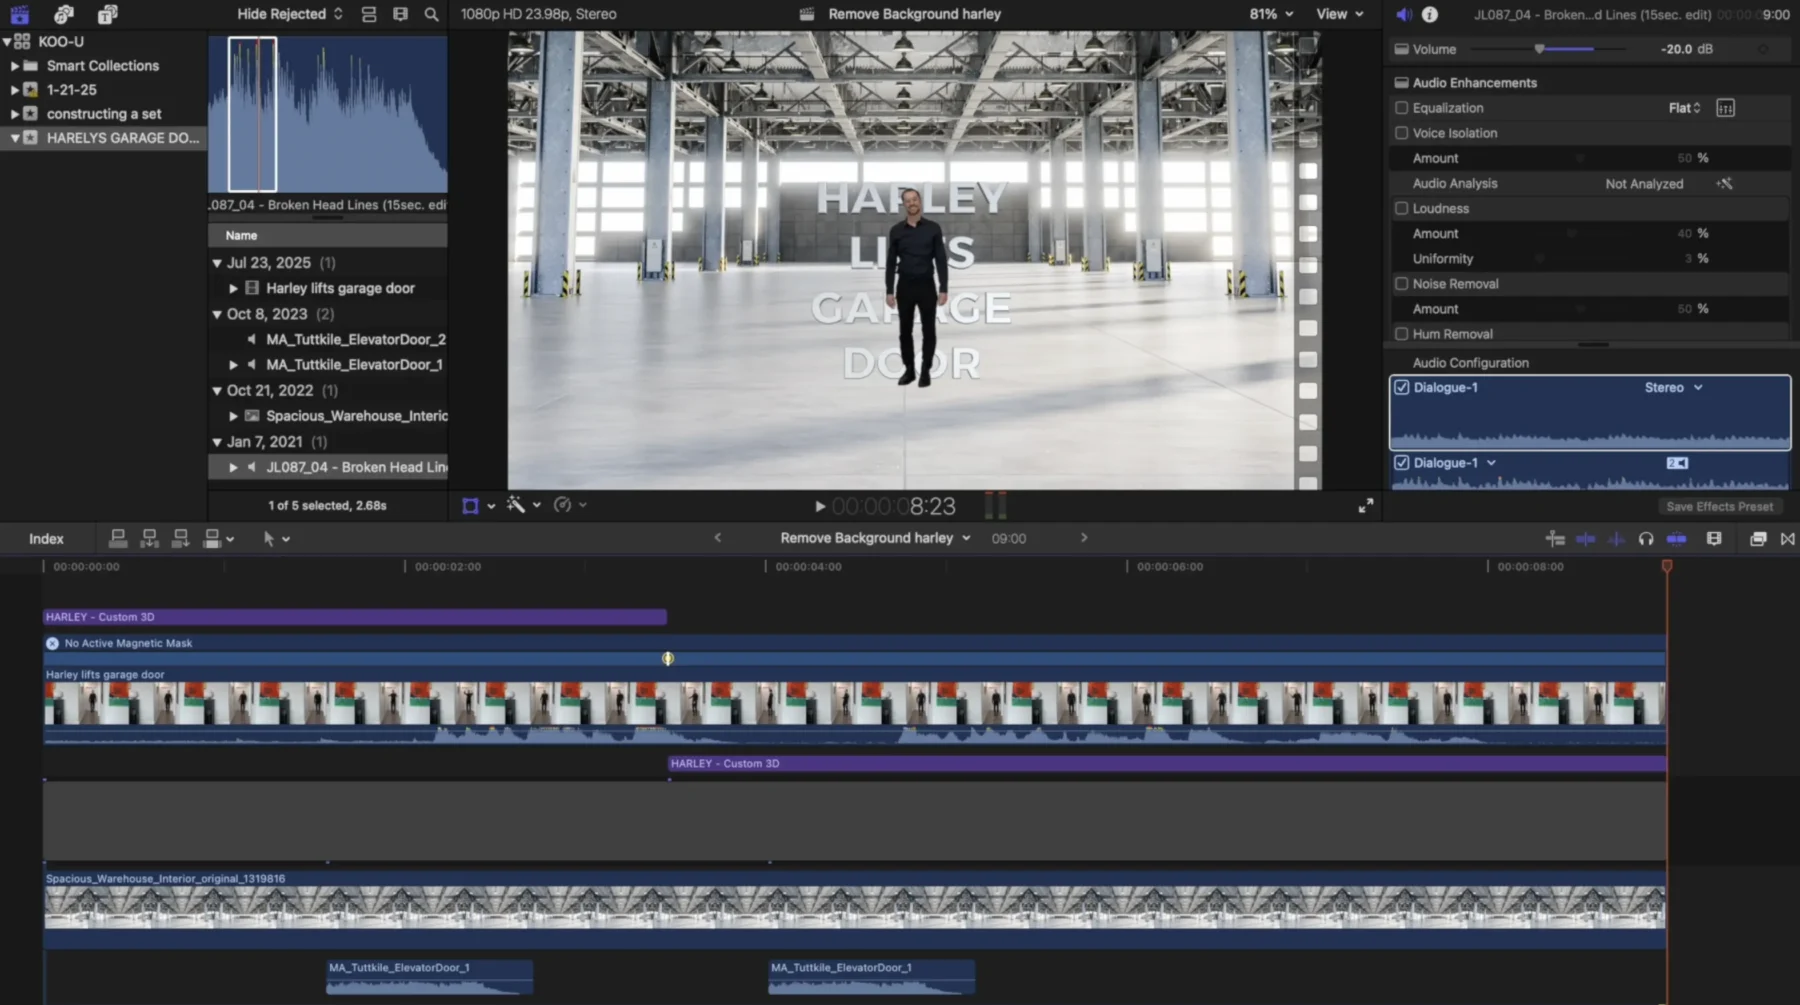This screenshot has width=1800, height=1005.
Task: Open the Hide Rejected filter dropdown
Action: coord(290,14)
